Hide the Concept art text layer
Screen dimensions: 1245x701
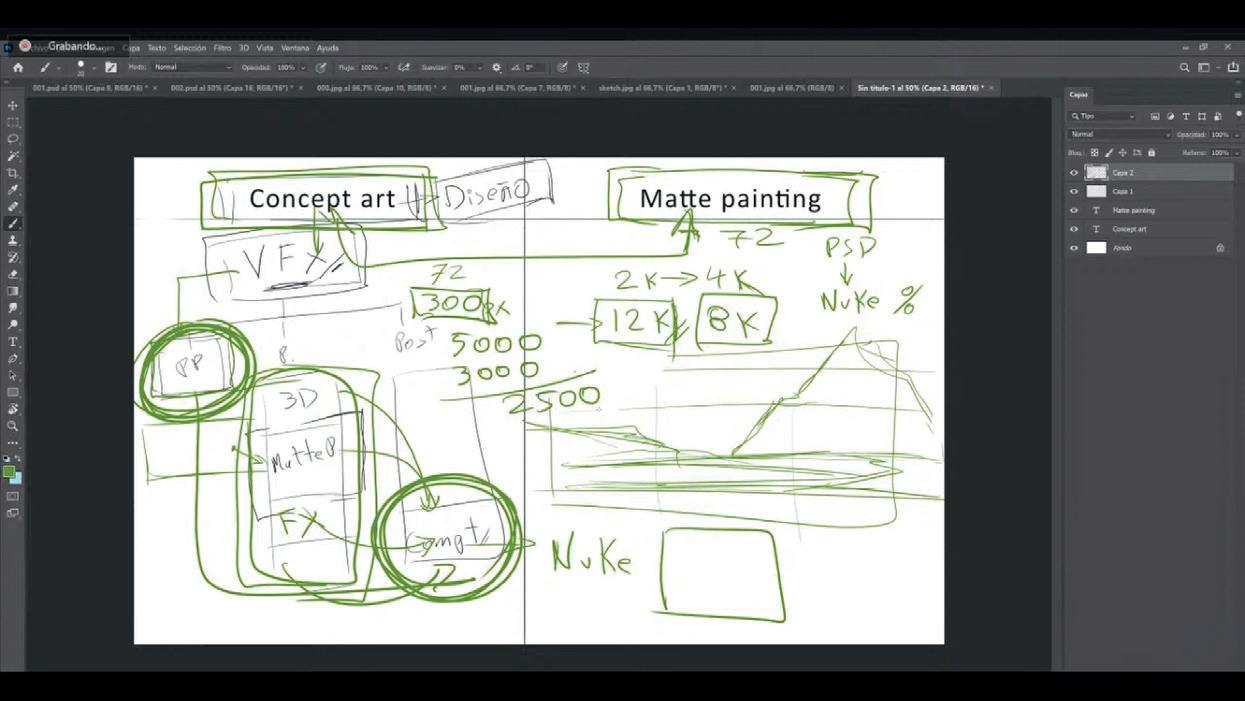[x=1074, y=229]
